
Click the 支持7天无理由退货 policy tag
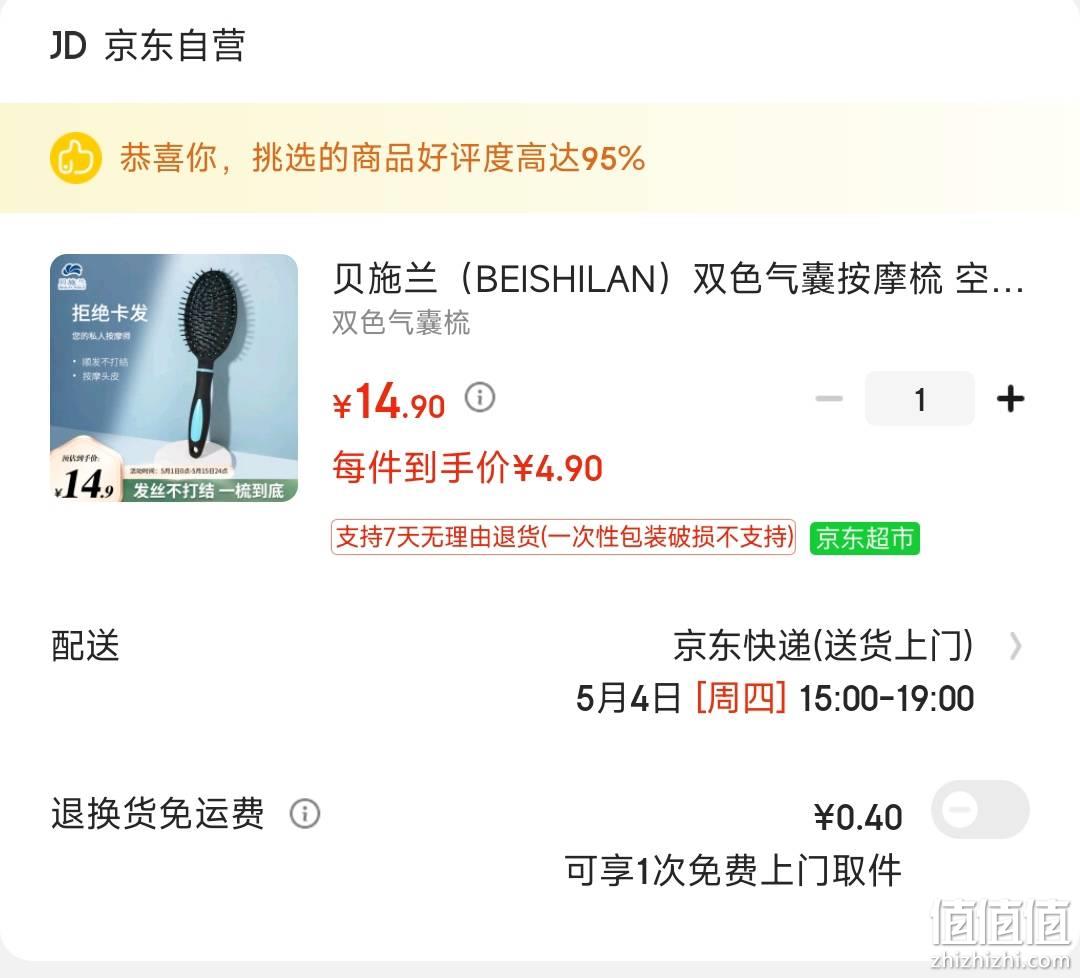[x=563, y=537]
